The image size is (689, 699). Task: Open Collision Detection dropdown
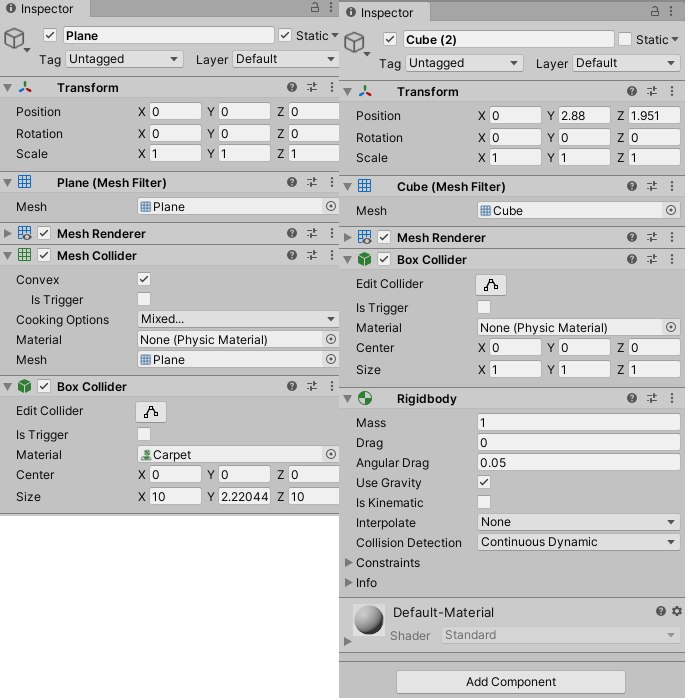(578, 542)
